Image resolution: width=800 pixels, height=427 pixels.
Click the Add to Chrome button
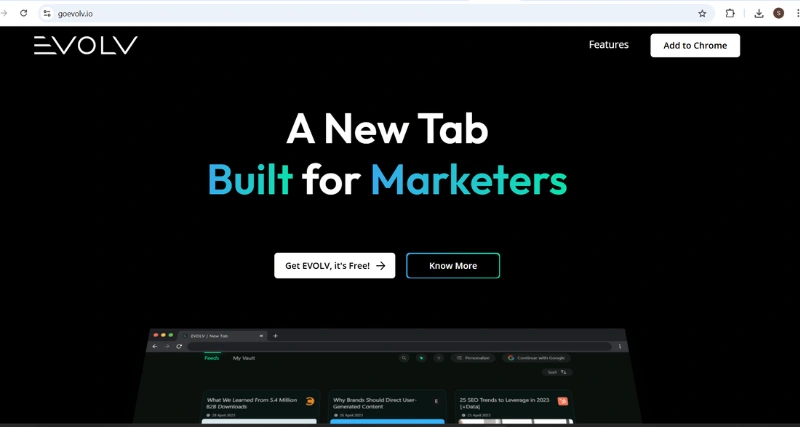(x=695, y=45)
